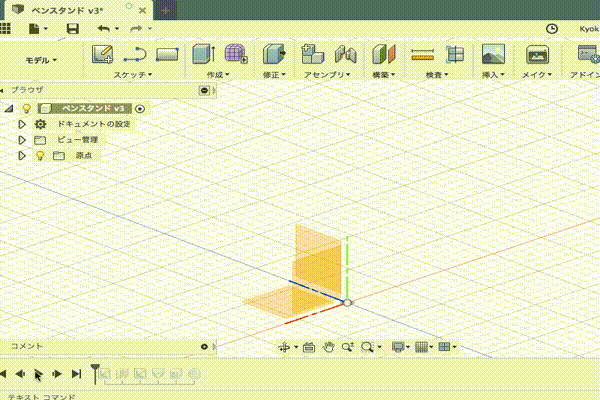Toggle visibility of ペンスタンド v3 component
Image resolution: width=600 pixels, height=400 pixels.
click(26, 109)
